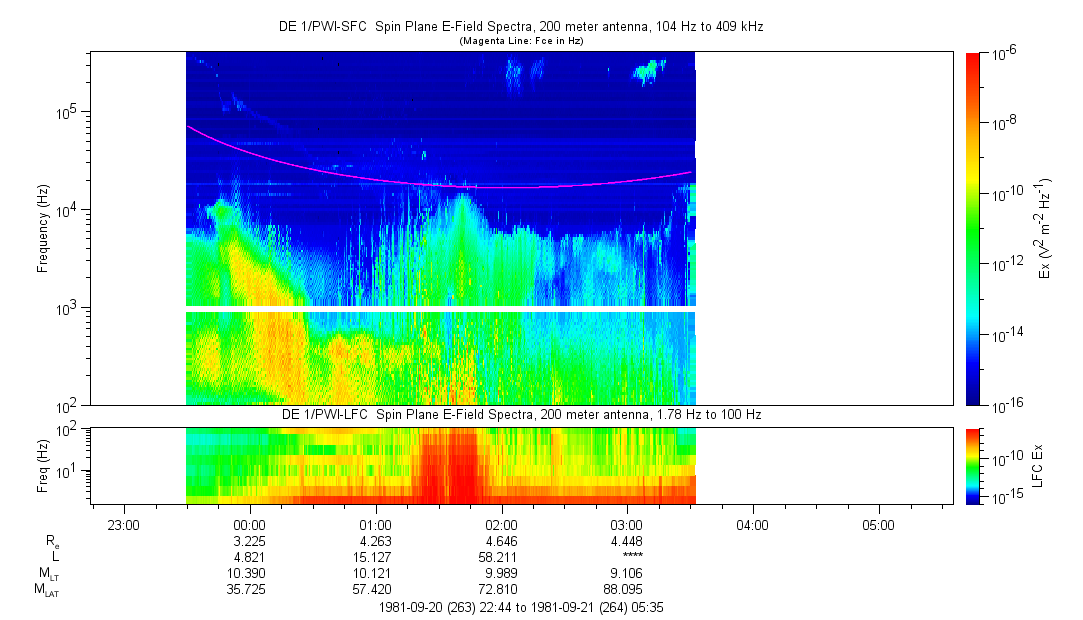
Task: Click the DE 1/PWI-SFC plot title
Action: click(x=520, y=27)
